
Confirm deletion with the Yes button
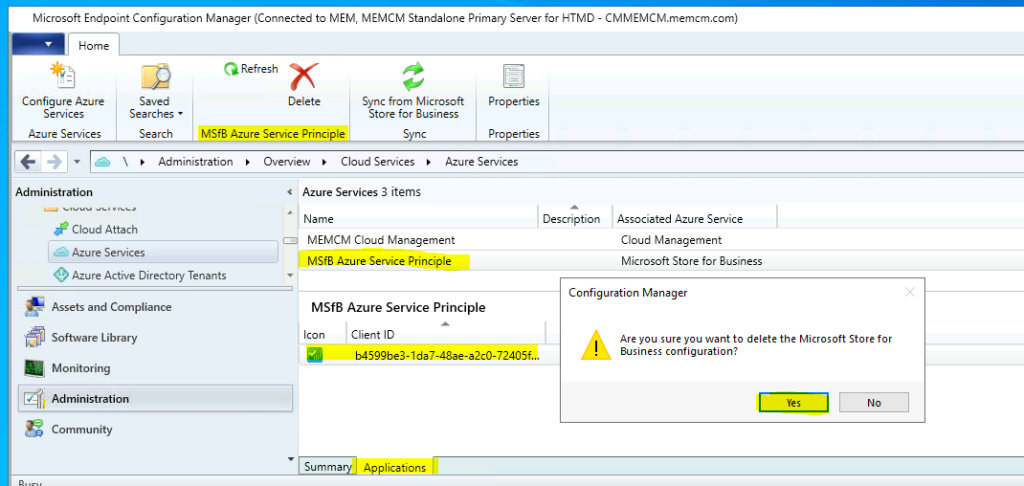coord(793,402)
